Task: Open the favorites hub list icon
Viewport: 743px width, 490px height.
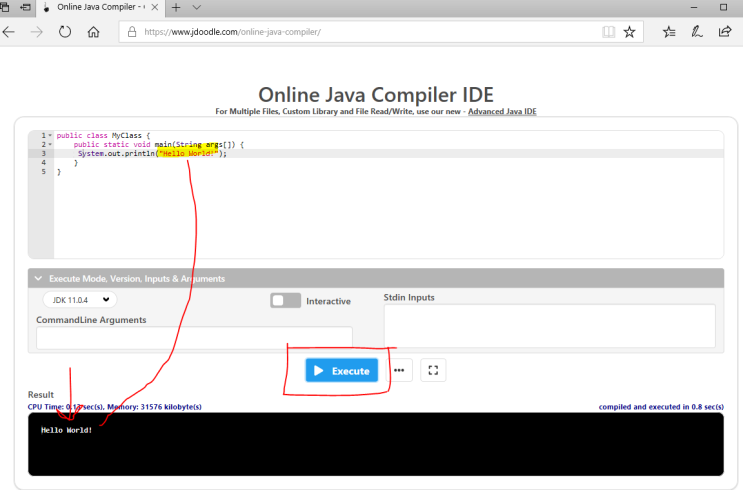Action: point(669,32)
